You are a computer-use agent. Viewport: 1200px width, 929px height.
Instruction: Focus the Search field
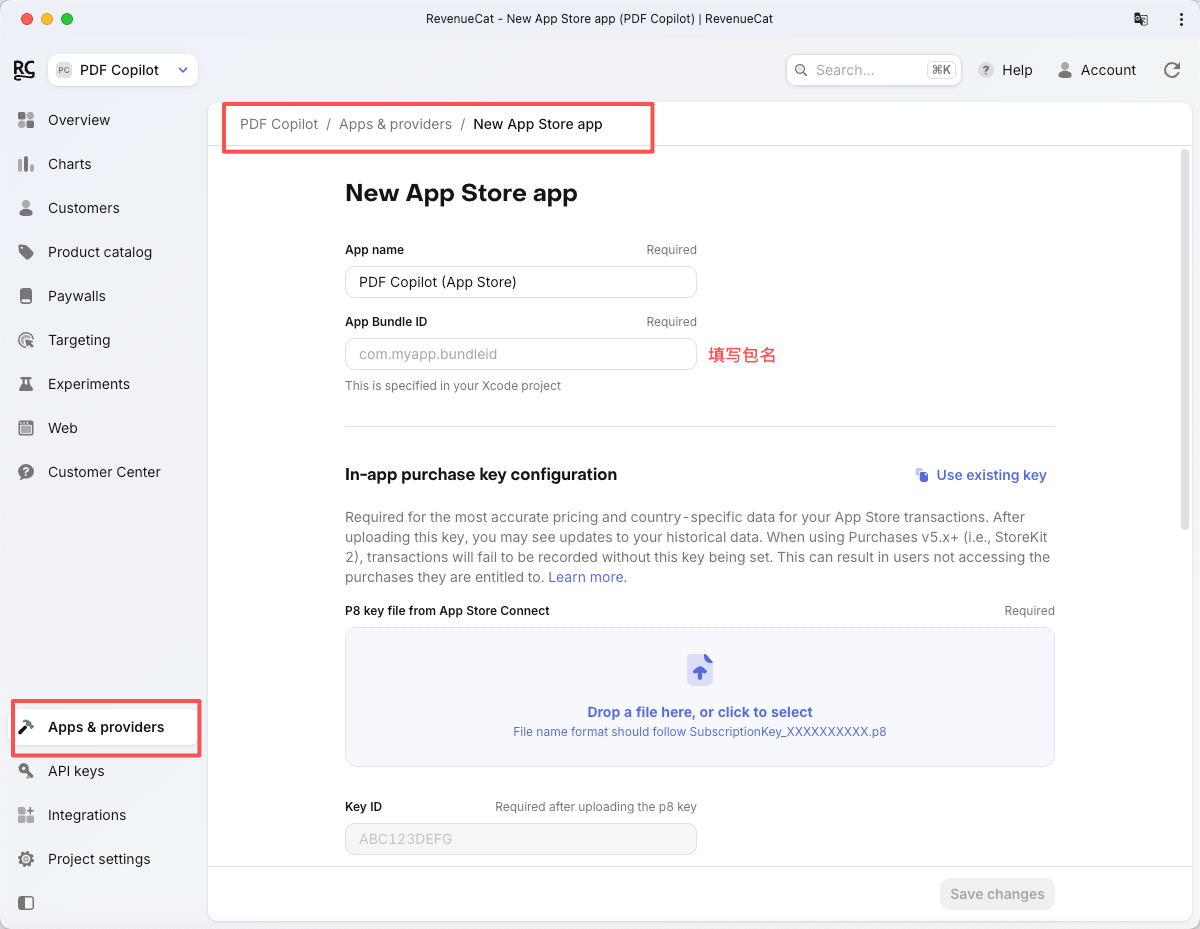coord(873,70)
